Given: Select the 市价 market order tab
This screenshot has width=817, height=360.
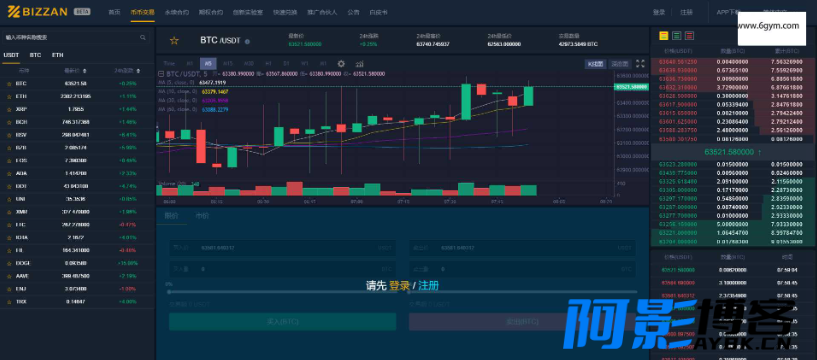Looking at the screenshot, I should pyautogui.click(x=202, y=215).
